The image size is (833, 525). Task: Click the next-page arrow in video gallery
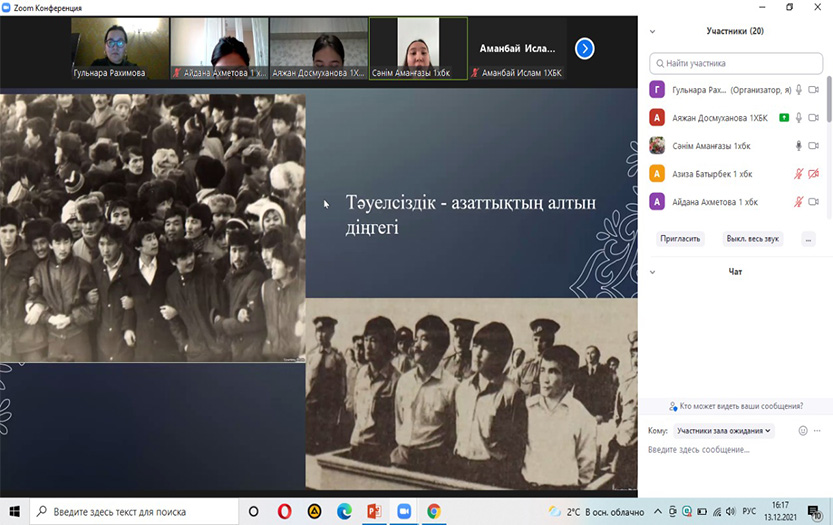tap(585, 48)
